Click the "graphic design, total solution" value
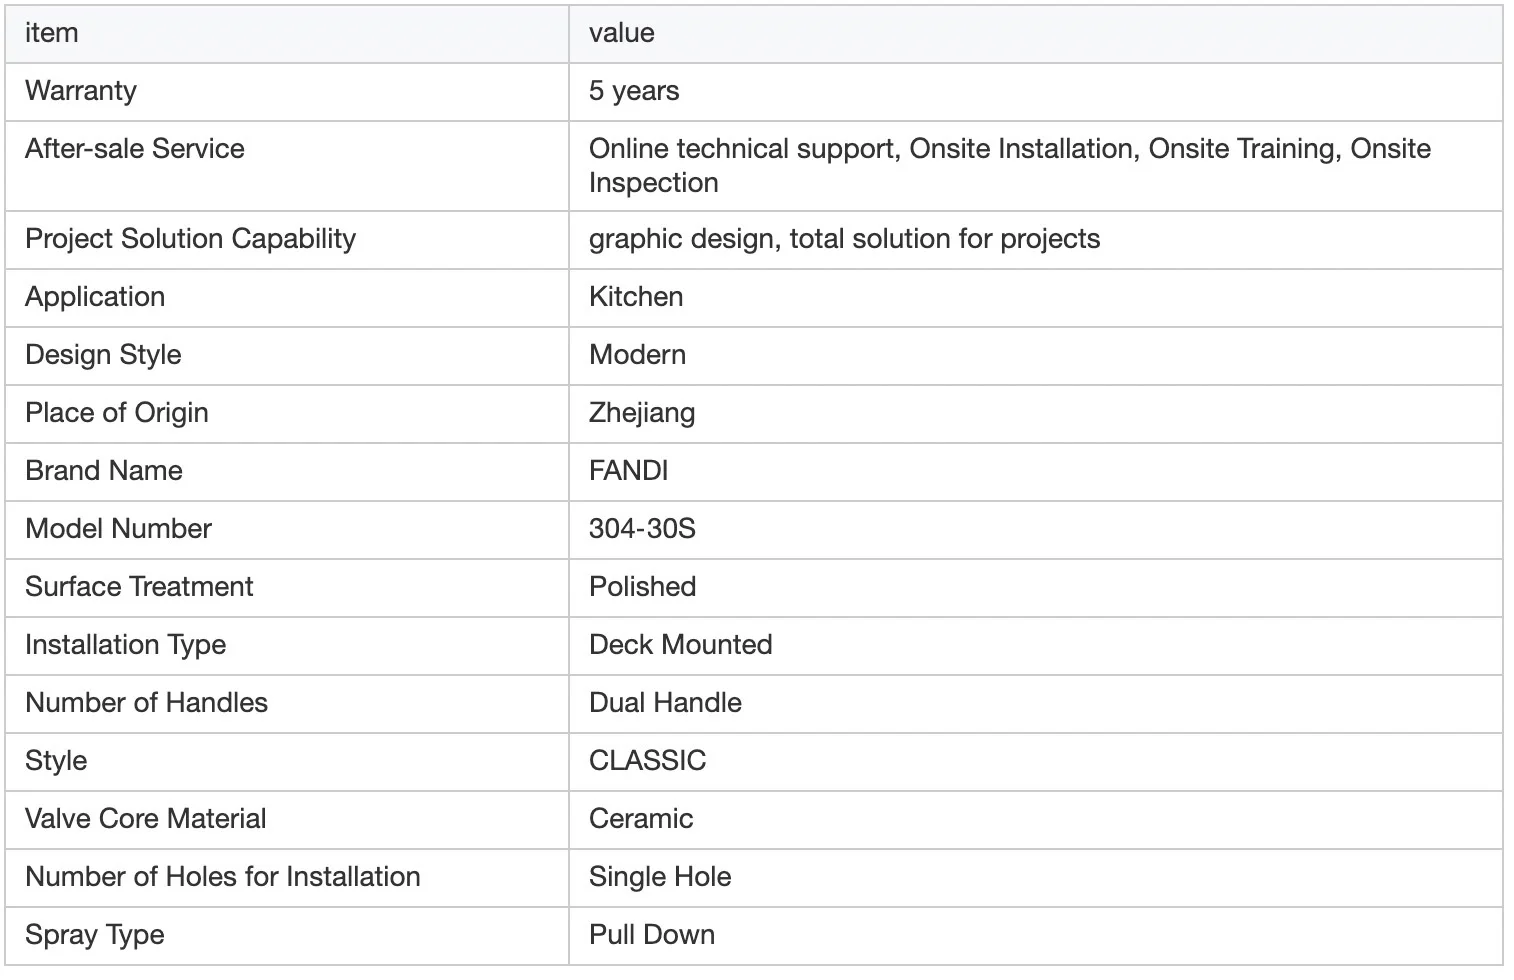 [844, 239]
